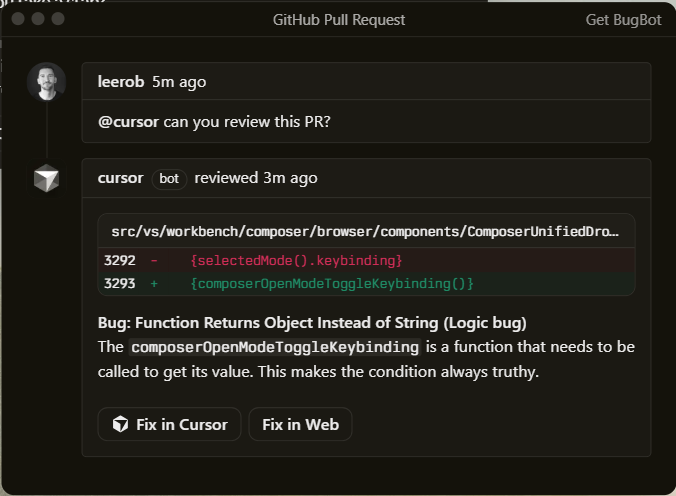
Task: Open the ComposerUnifiedDro file path header
Action: pyautogui.click(x=366, y=231)
